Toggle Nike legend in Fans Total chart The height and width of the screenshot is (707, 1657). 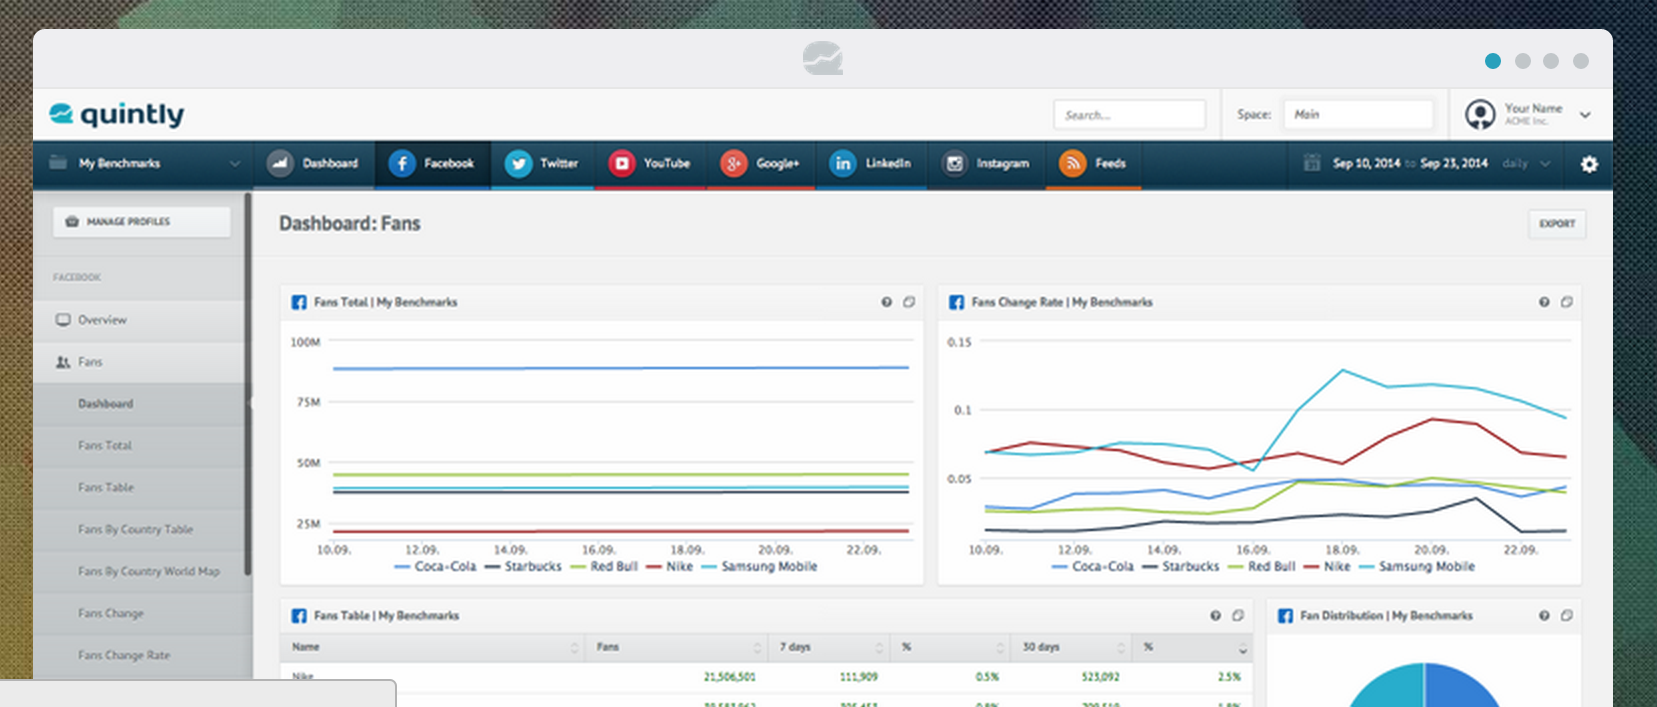(670, 567)
